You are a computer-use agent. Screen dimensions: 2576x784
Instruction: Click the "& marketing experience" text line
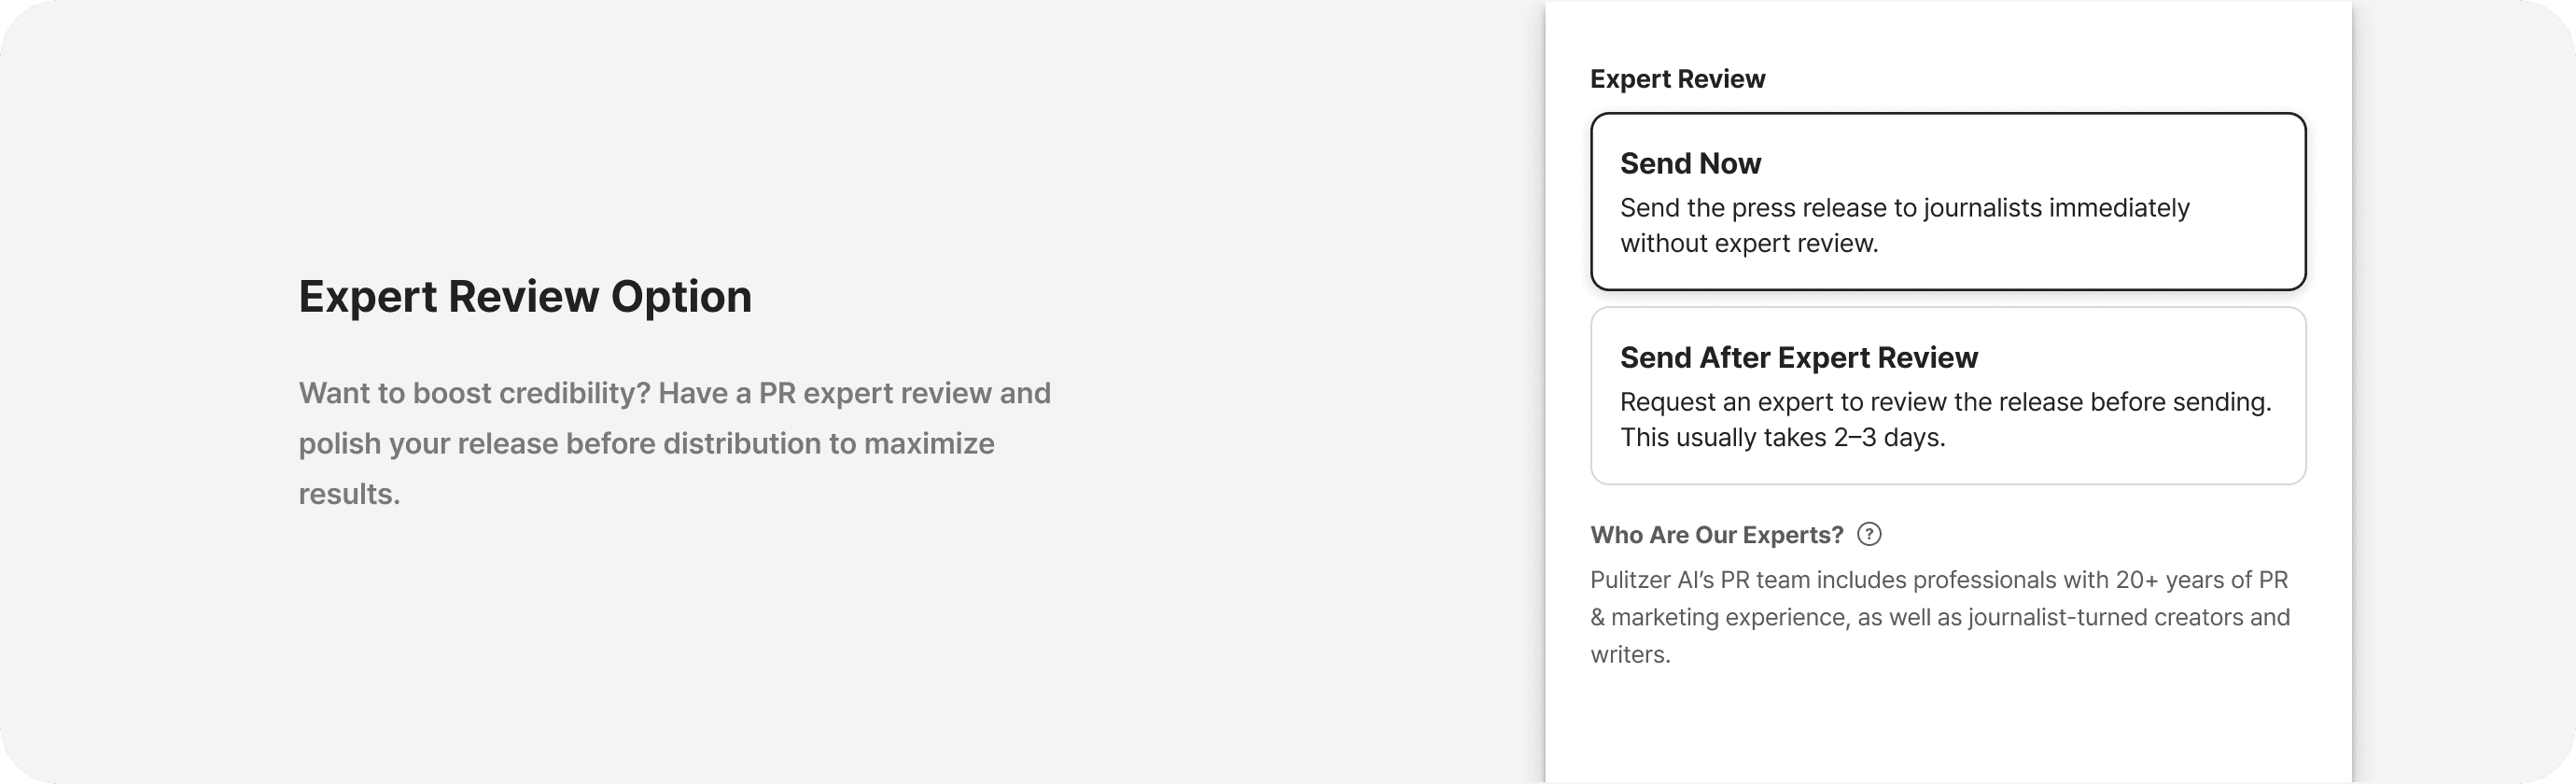[x=1720, y=617]
